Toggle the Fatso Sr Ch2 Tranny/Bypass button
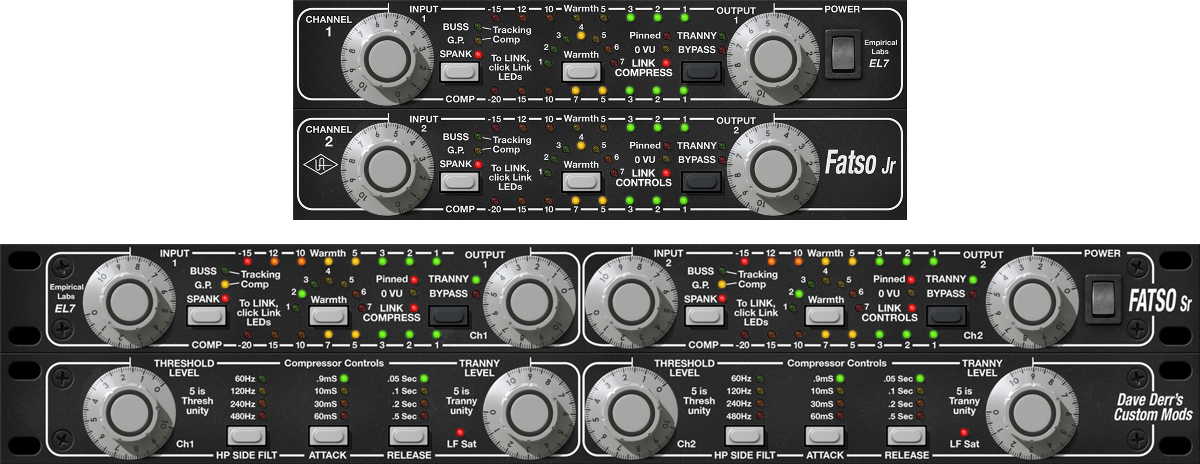This screenshot has width=1200, height=464. point(946,317)
